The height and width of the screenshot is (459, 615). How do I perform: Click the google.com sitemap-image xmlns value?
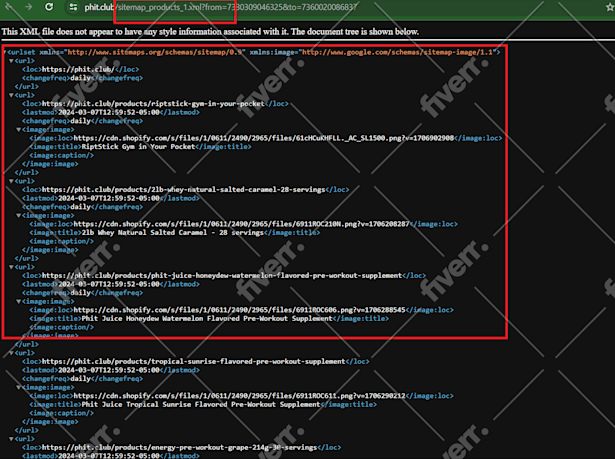click(397, 52)
